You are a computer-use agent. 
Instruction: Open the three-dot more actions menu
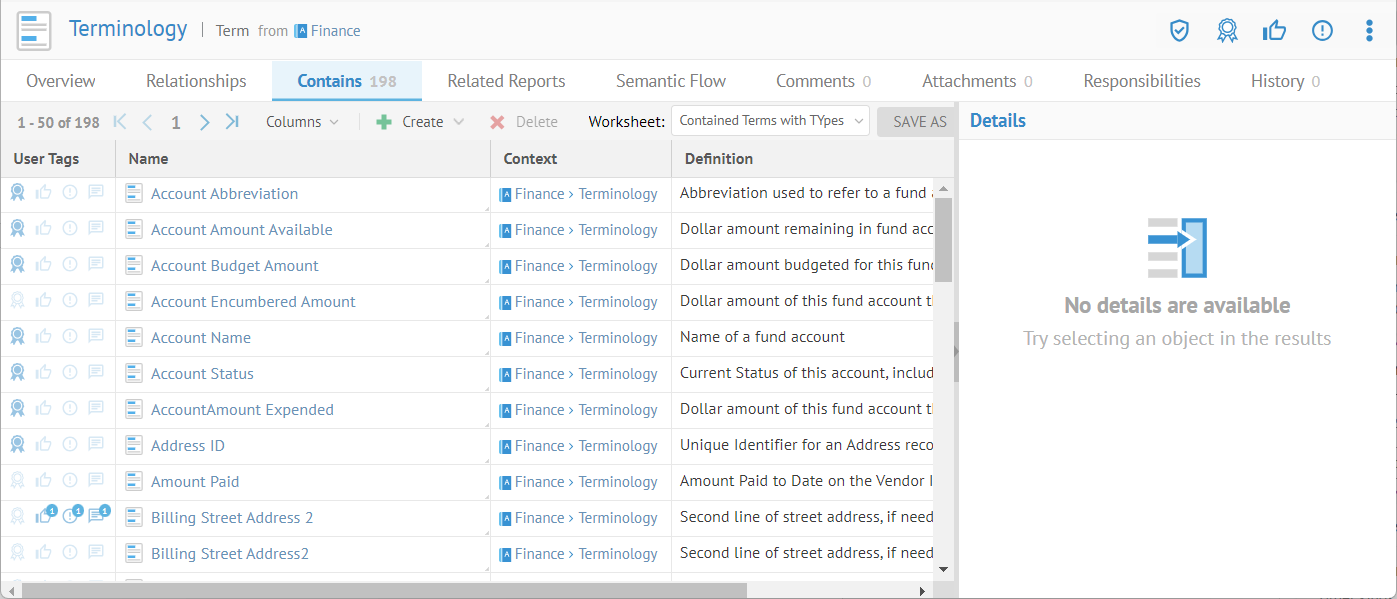1369,31
